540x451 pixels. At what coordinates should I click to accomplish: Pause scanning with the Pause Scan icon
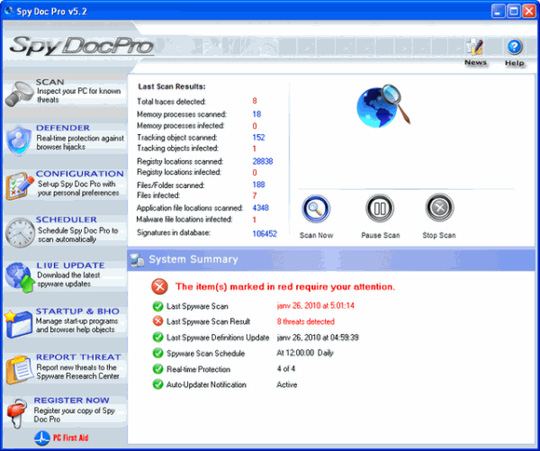pyautogui.click(x=380, y=208)
